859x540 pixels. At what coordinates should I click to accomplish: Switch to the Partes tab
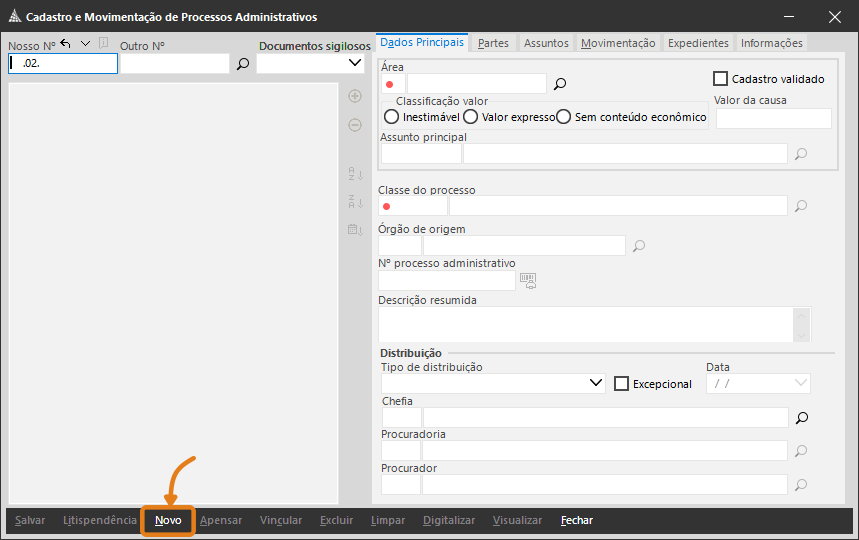493,43
